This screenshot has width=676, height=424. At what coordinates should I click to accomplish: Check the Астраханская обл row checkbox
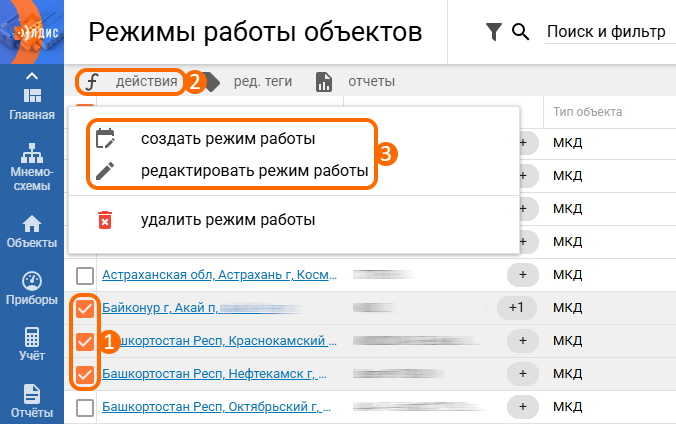point(85,275)
